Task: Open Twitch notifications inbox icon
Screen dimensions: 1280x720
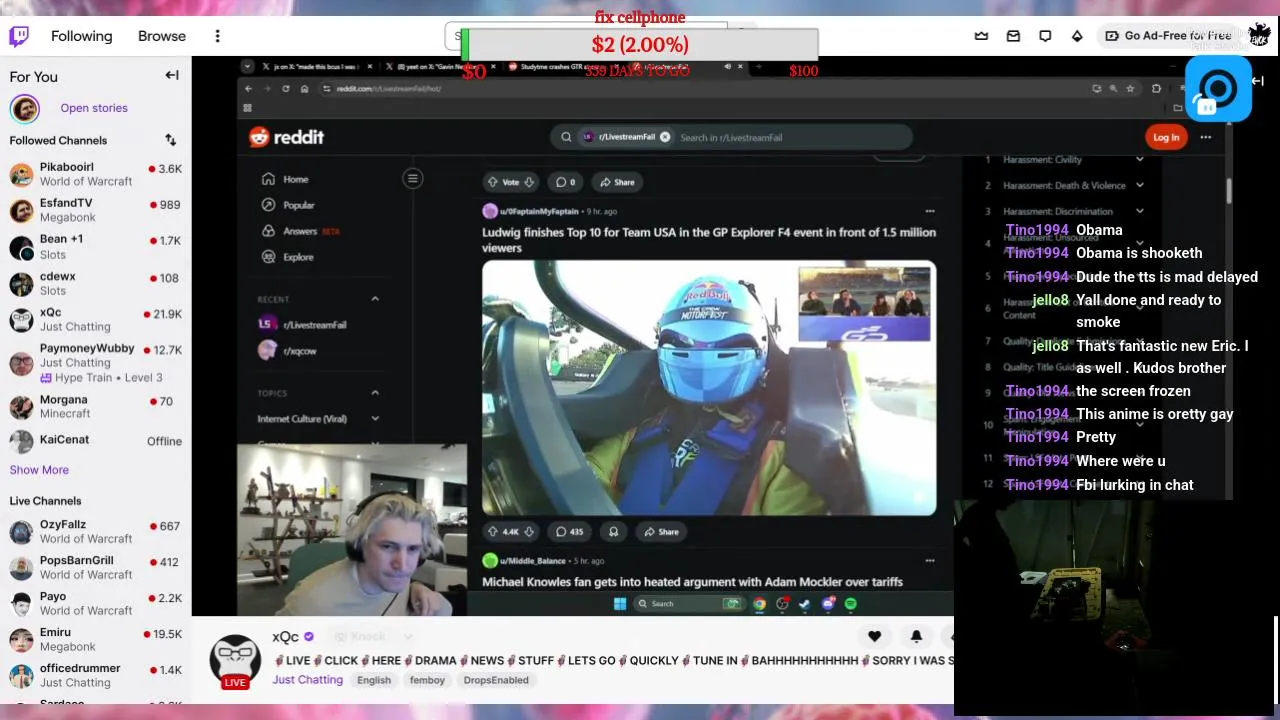Action: pyautogui.click(x=1013, y=36)
